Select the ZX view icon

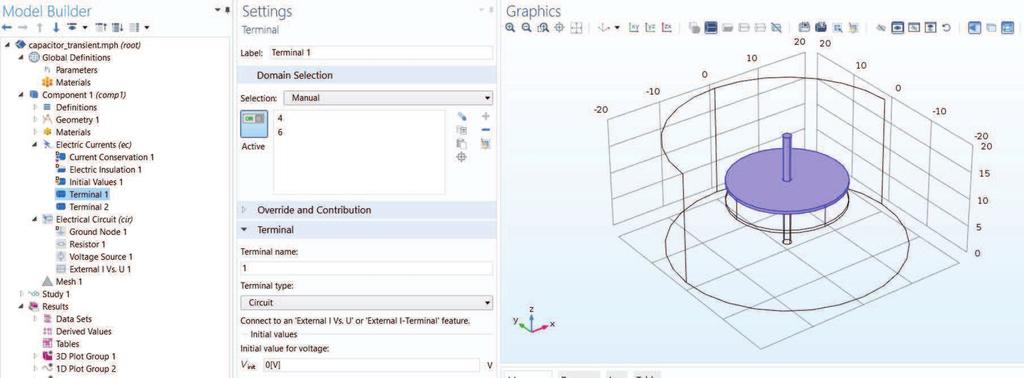pos(666,27)
